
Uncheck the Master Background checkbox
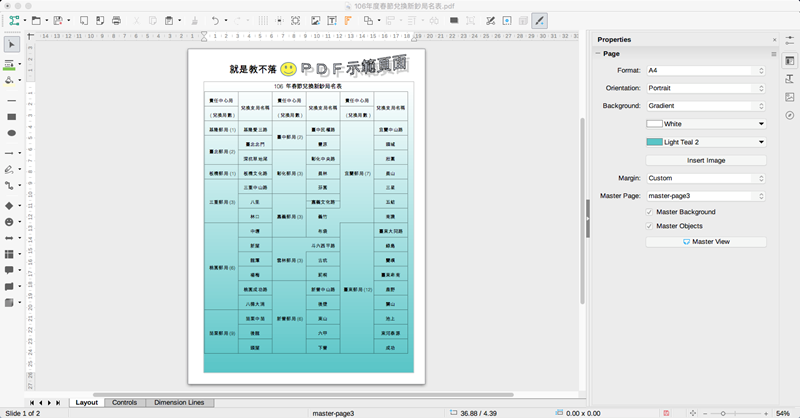[650, 212]
